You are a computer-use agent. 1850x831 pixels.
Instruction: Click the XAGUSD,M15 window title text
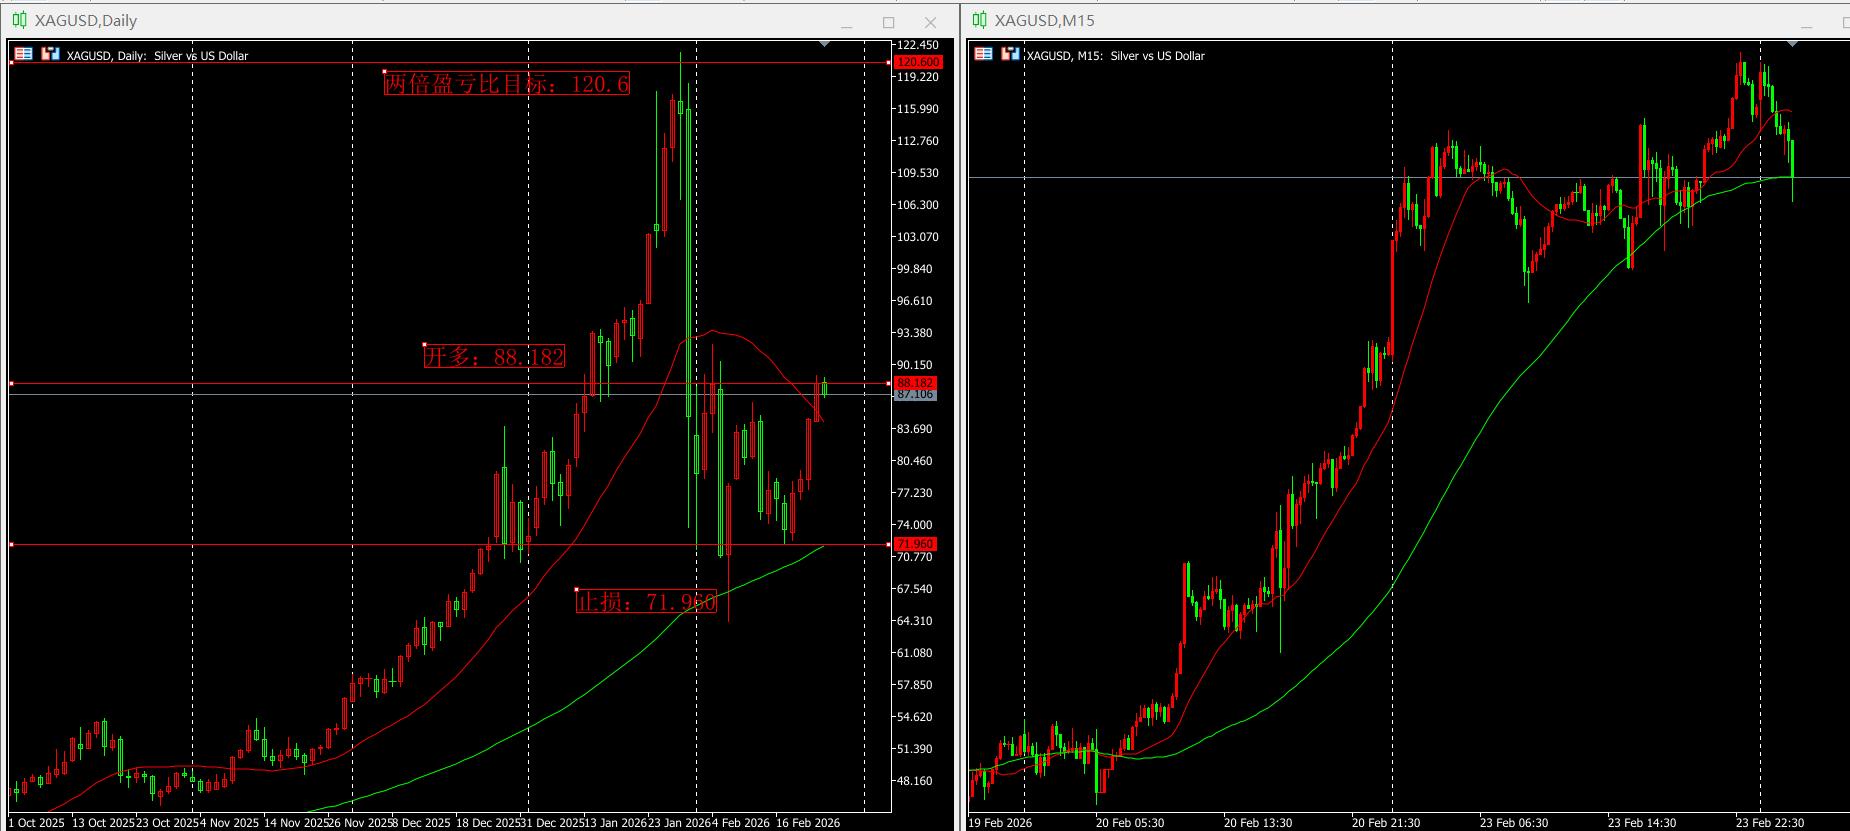coord(1044,20)
